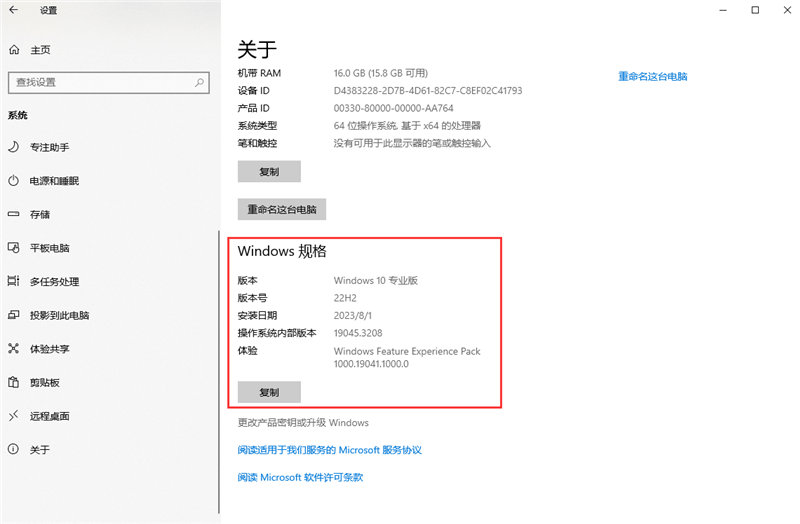Select the version number 22H2
Viewport: 800px width, 524px height.
[345, 298]
